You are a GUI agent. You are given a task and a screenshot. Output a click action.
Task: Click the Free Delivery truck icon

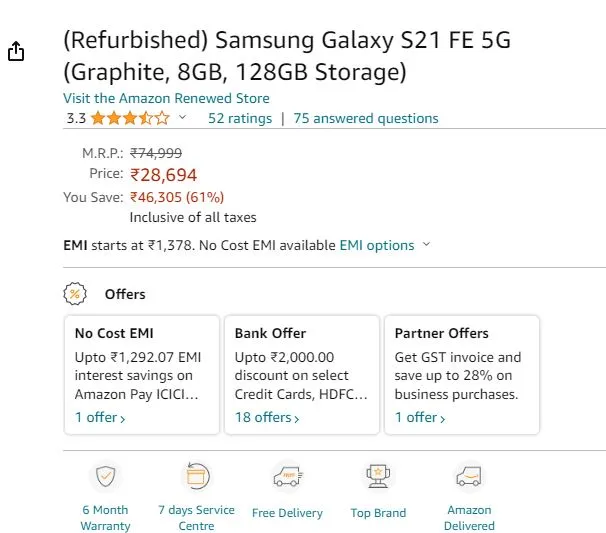(x=288, y=476)
